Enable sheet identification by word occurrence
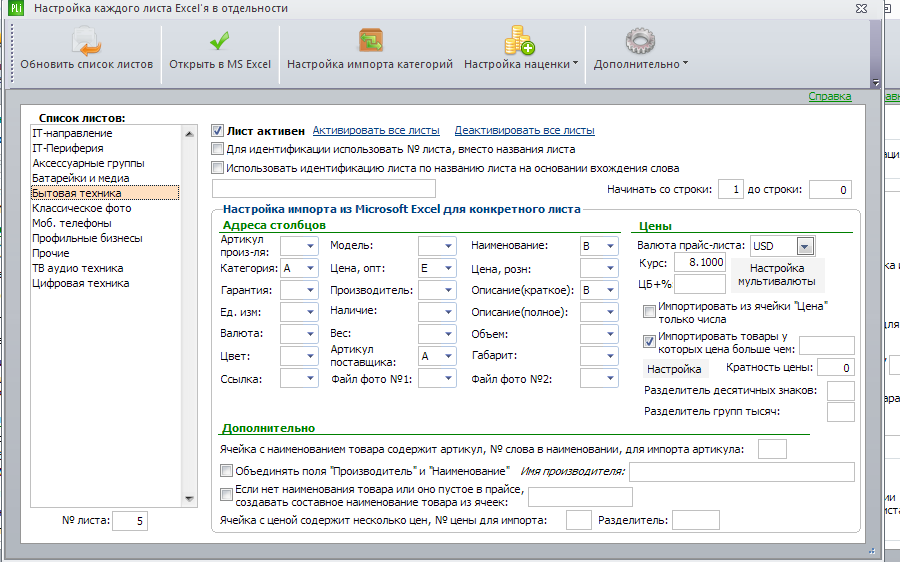 pyautogui.click(x=217, y=168)
